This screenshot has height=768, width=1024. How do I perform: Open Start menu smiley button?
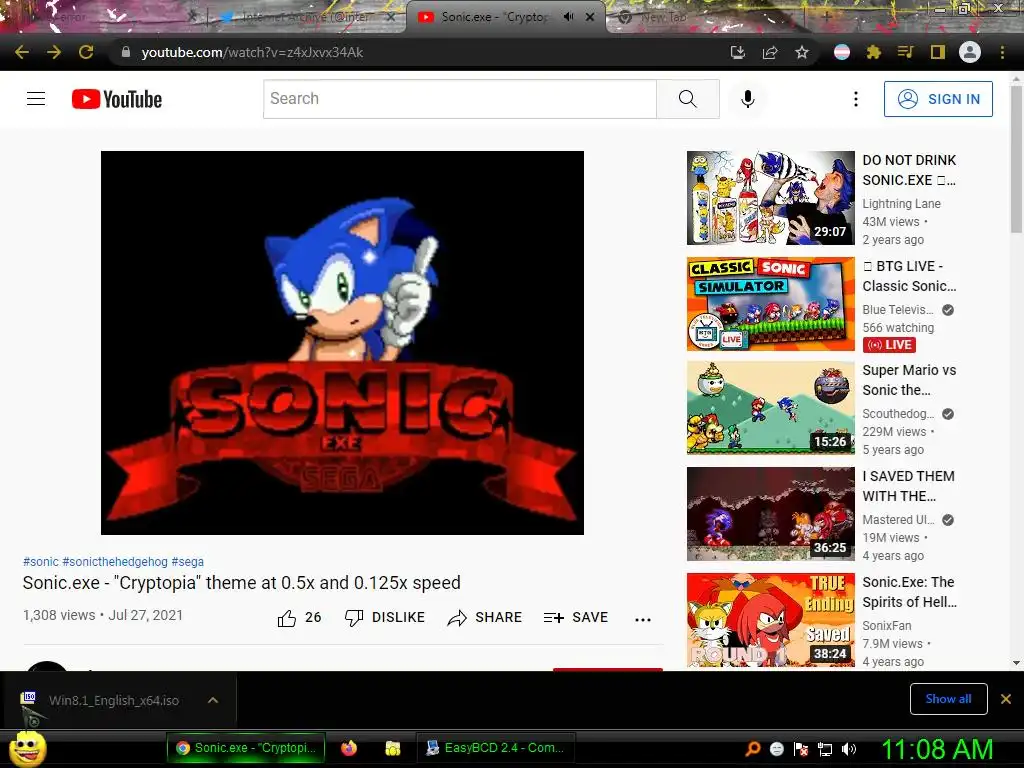click(x=27, y=748)
